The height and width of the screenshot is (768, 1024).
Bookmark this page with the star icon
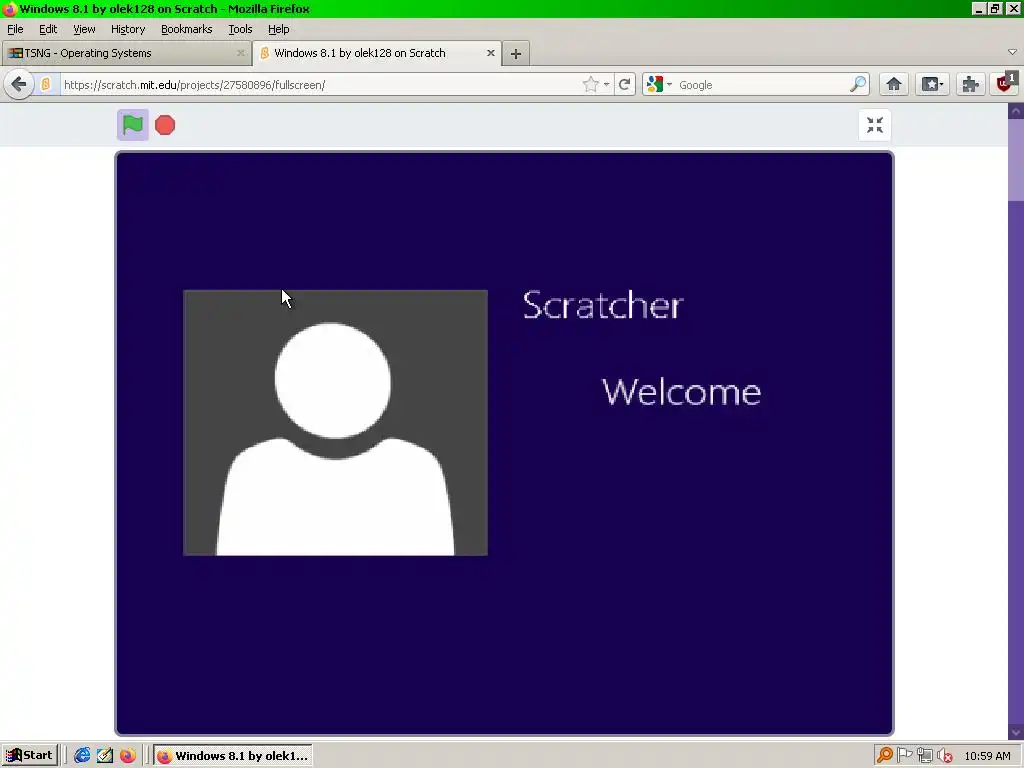pos(590,84)
